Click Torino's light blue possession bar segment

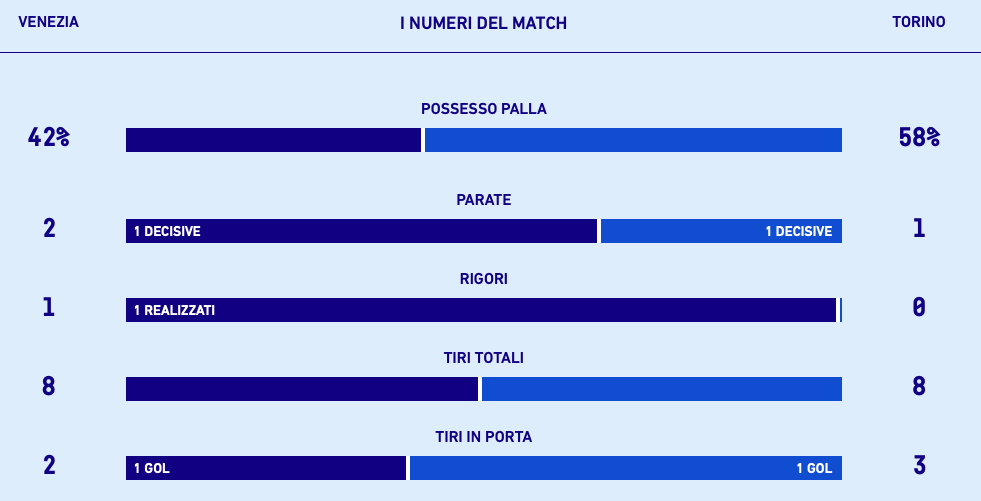[633, 140]
